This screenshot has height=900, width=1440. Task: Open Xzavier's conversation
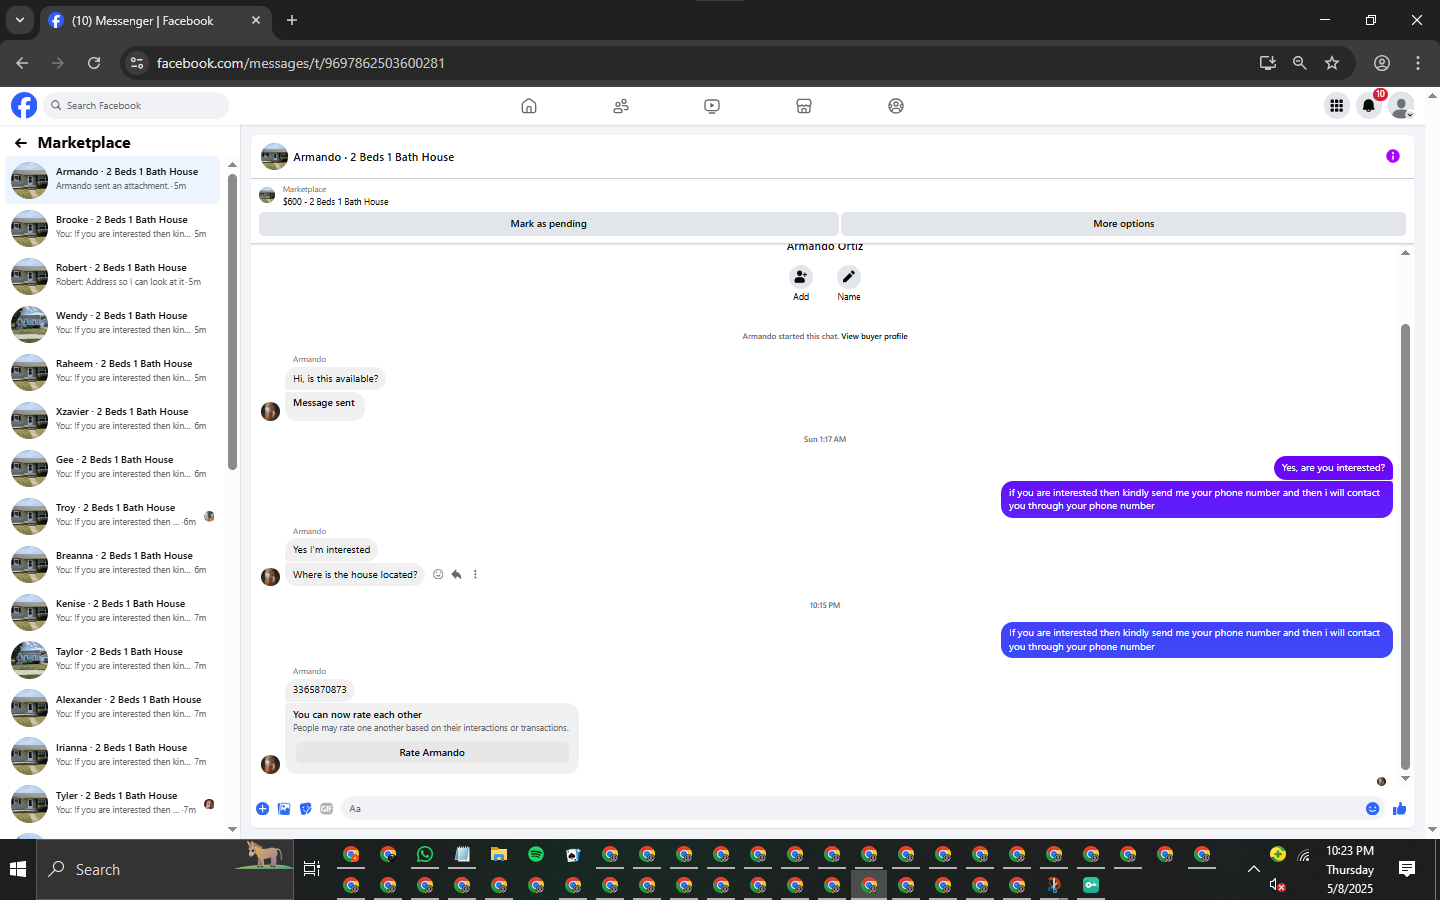click(113, 419)
